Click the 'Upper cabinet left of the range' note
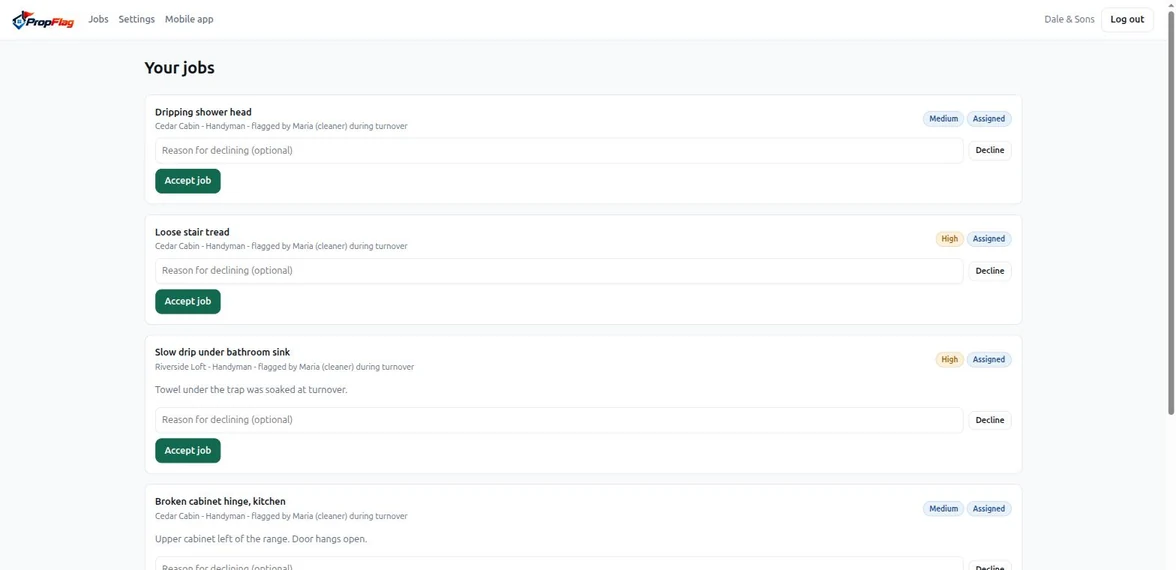Viewport: 1176px width, 570px height. pyautogui.click(x=261, y=539)
